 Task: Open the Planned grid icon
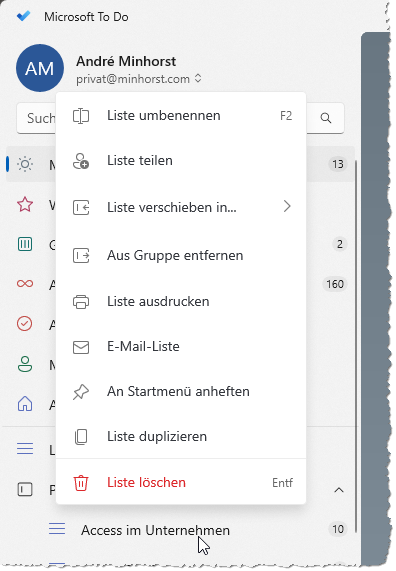pyautogui.click(x=25, y=244)
